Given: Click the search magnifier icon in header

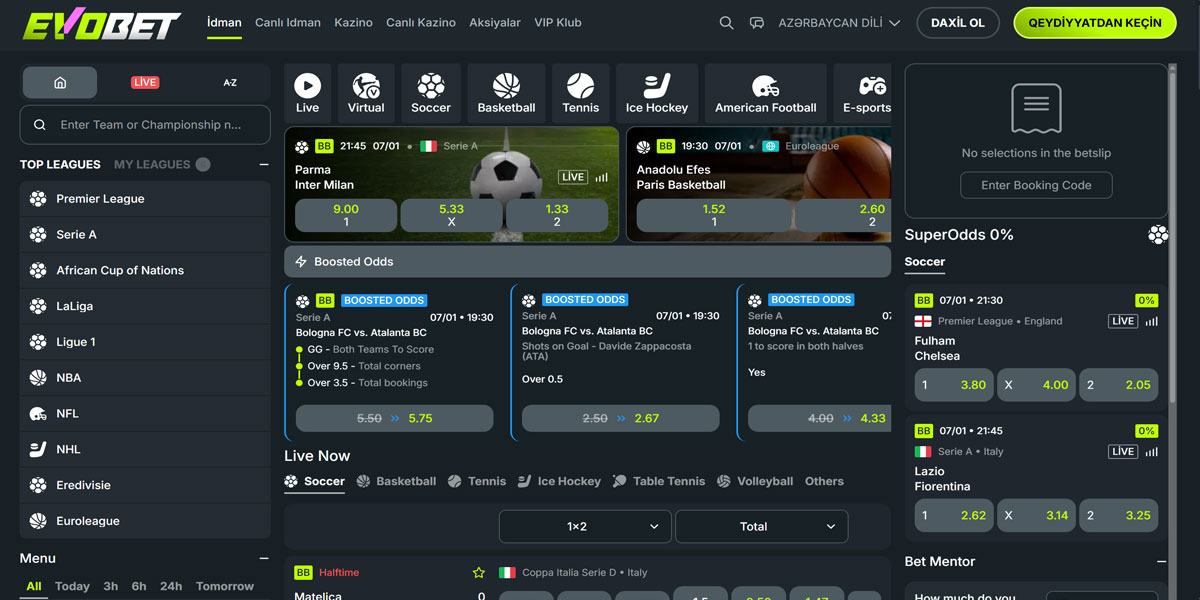Looking at the screenshot, I should pyautogui.click(x=727, y=23).
